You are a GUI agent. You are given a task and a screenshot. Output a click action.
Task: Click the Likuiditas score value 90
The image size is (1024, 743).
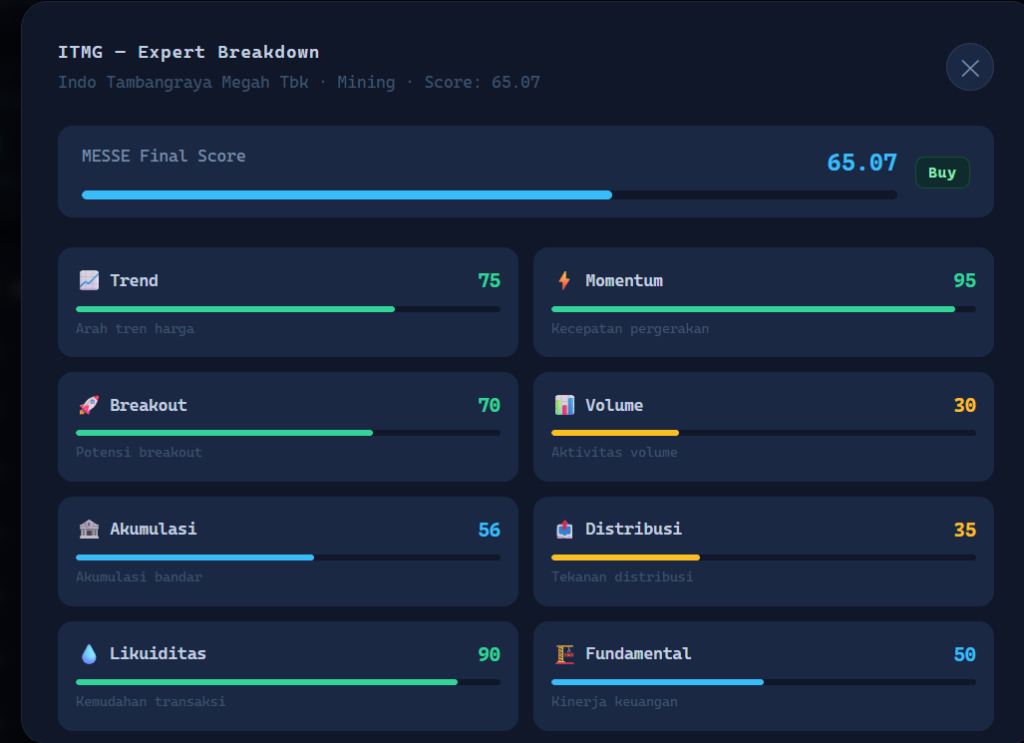coord(489,655)
